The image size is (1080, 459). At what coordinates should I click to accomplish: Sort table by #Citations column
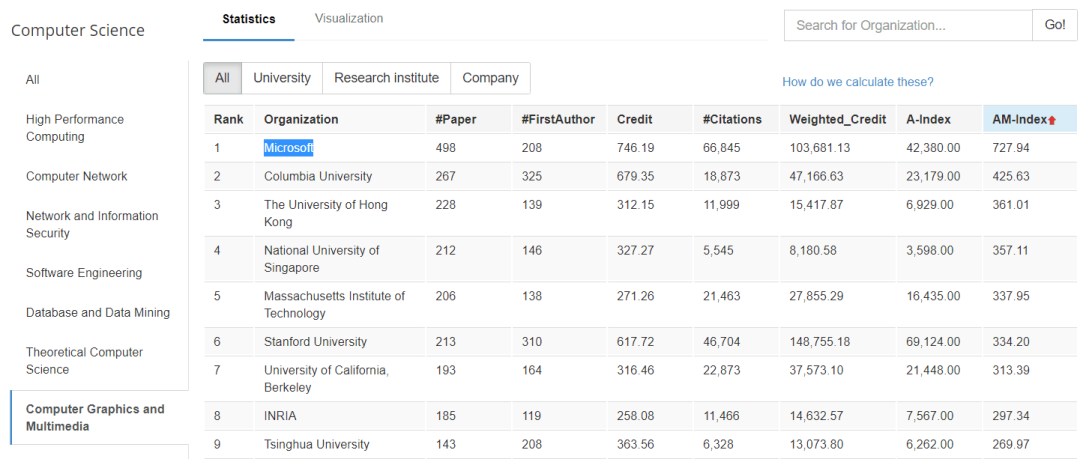point(732,119)
